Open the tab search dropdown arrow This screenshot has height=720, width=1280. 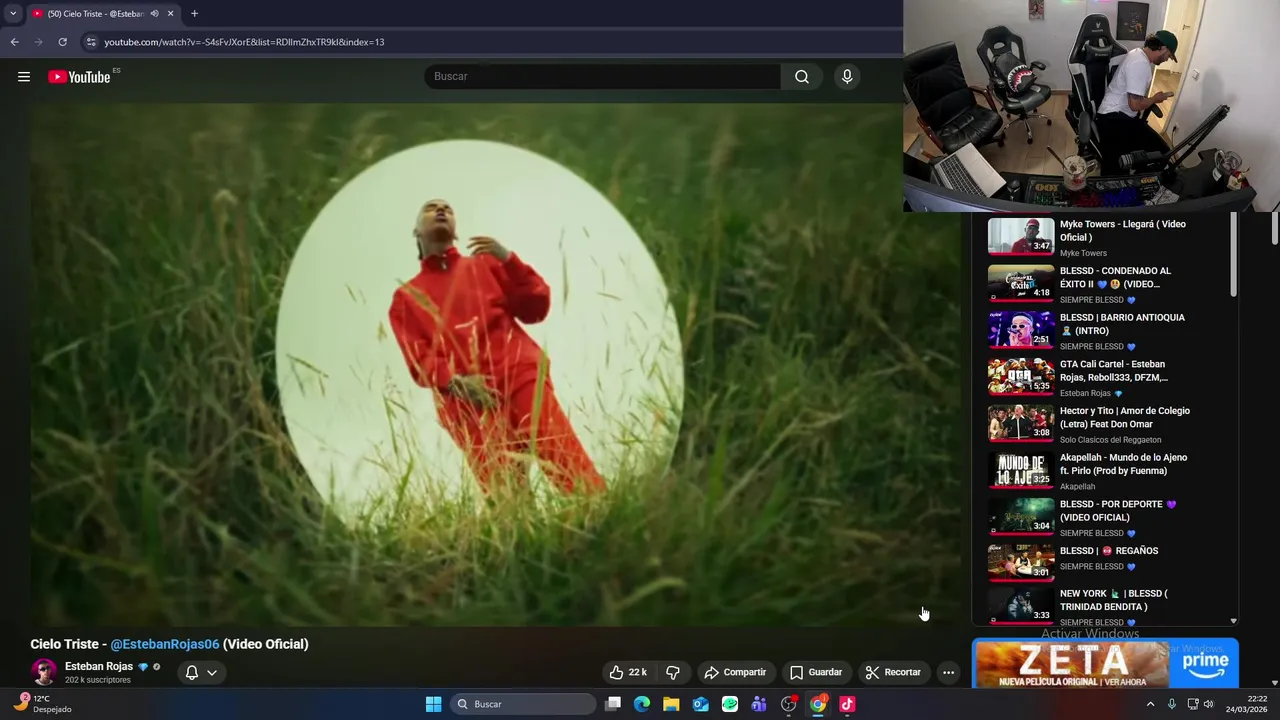coord(13,13)
